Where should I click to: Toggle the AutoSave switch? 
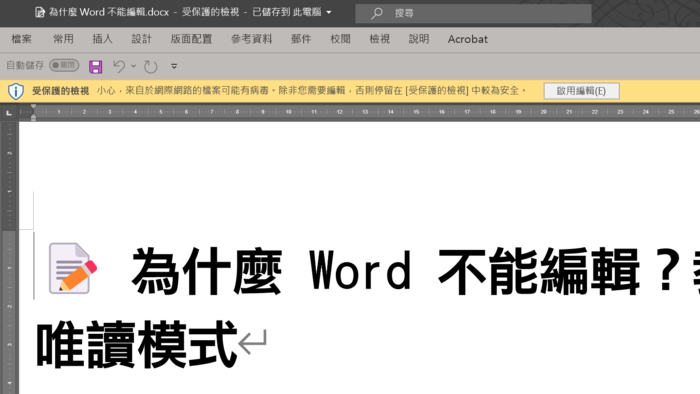click(x=64, y=65)
